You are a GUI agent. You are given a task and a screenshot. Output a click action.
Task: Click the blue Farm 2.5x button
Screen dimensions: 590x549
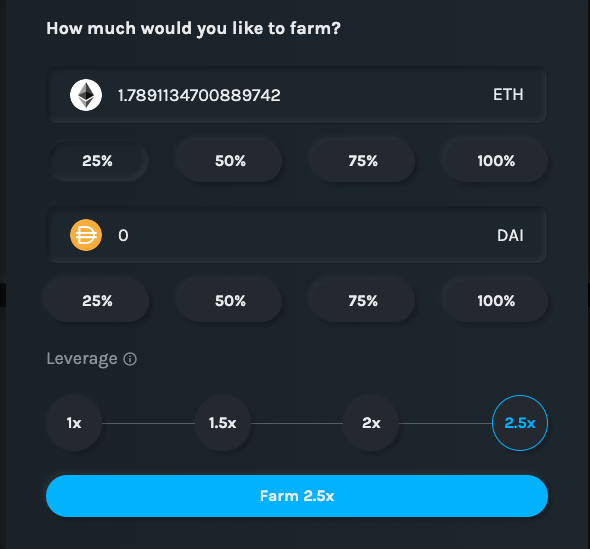pos(297,496)
